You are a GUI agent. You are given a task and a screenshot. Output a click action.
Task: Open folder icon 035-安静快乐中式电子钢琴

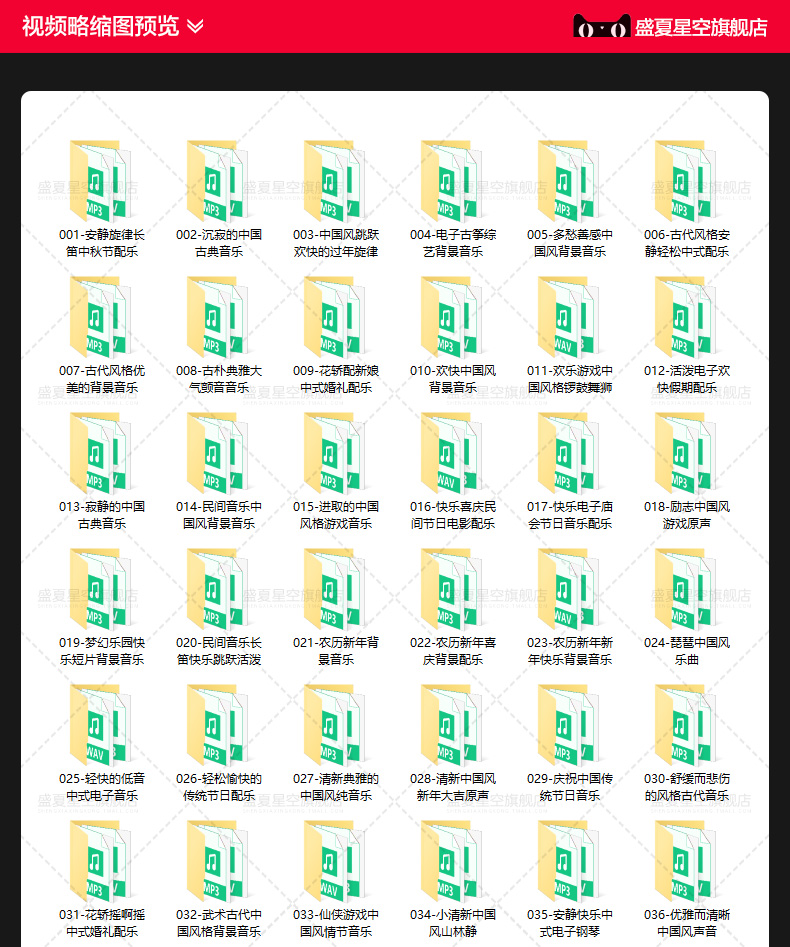coord(569,861)
